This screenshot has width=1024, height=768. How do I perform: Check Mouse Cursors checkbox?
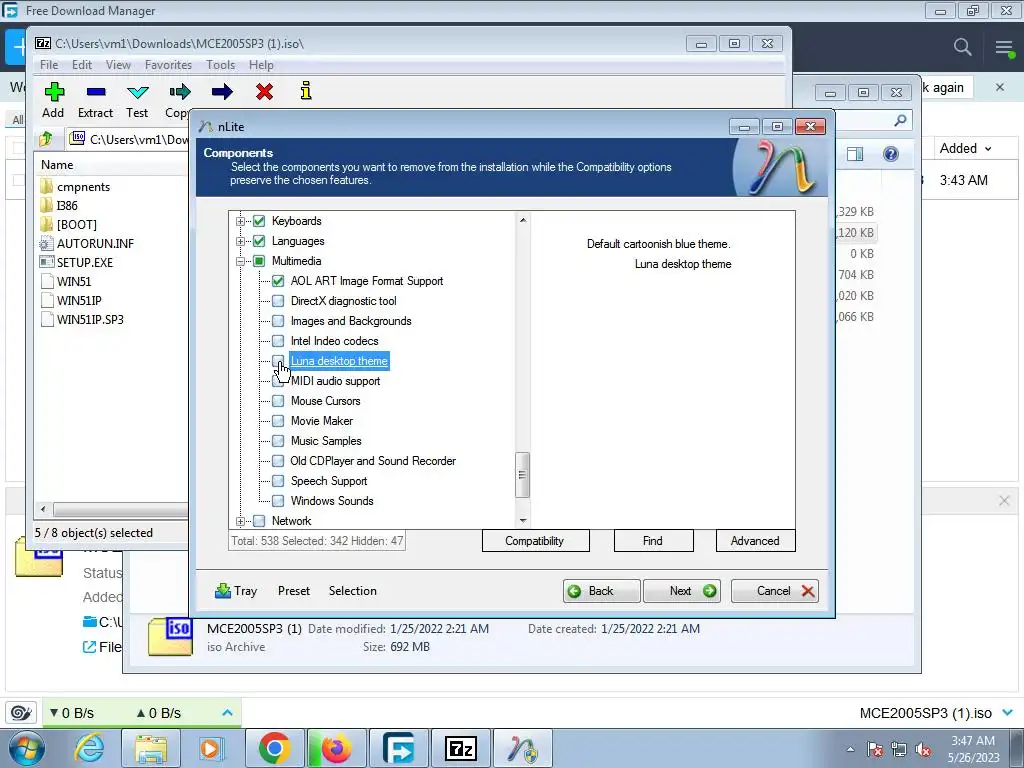click(x=278, y=401)
